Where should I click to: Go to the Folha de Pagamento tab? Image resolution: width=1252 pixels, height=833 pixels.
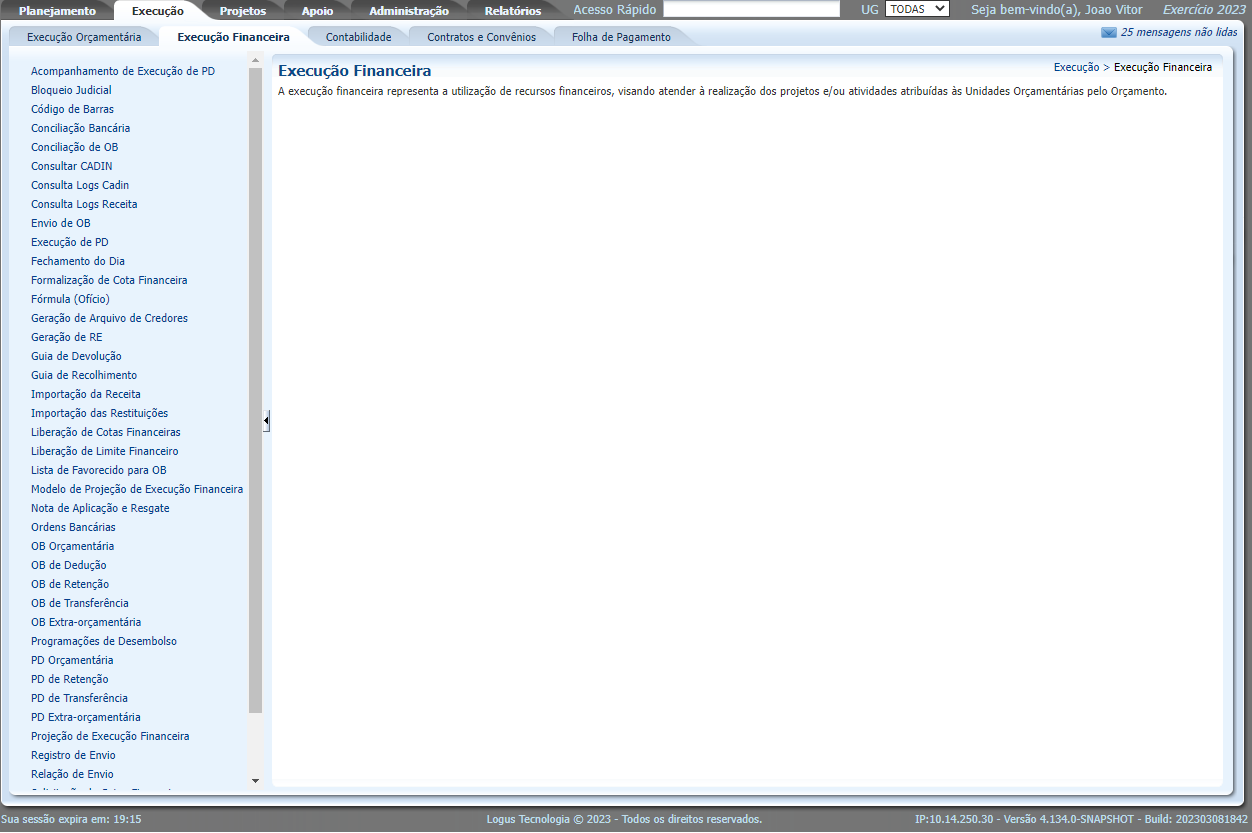click(x=621, y=37)
